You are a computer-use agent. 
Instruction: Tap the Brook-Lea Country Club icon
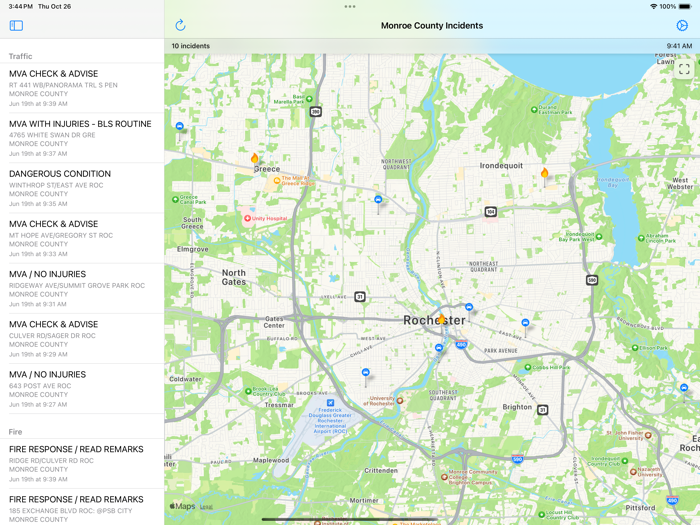tap(248, 391)
